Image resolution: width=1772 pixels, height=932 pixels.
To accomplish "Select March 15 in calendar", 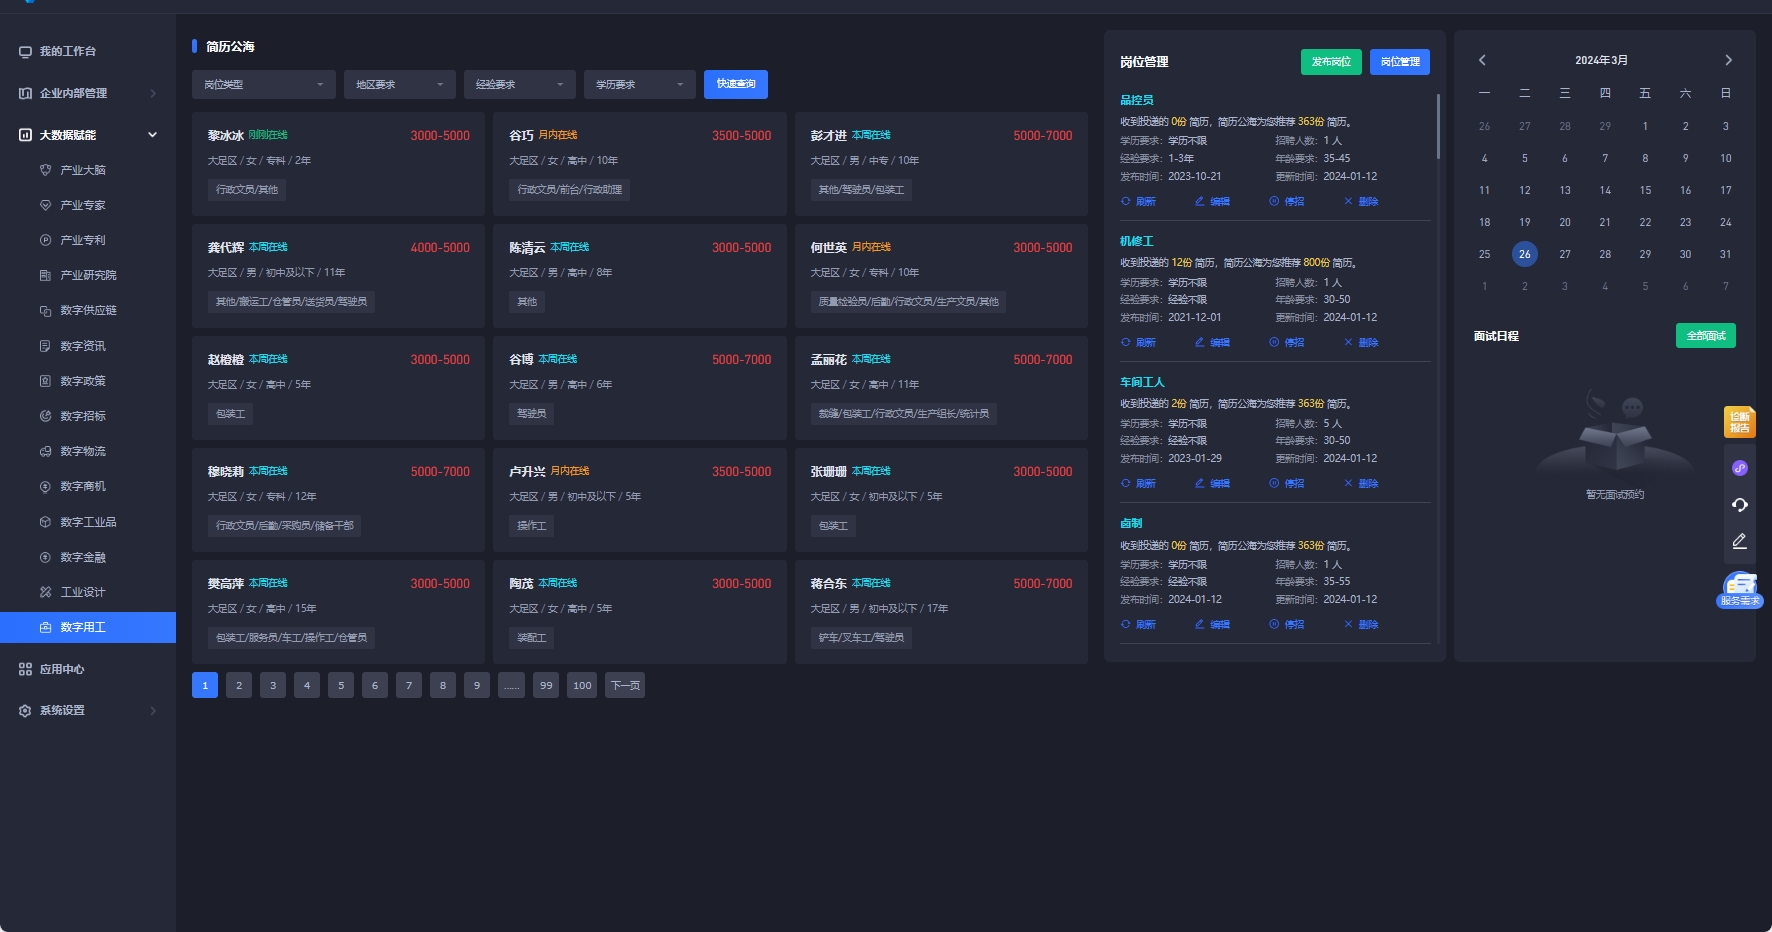I will (1645, 190).
